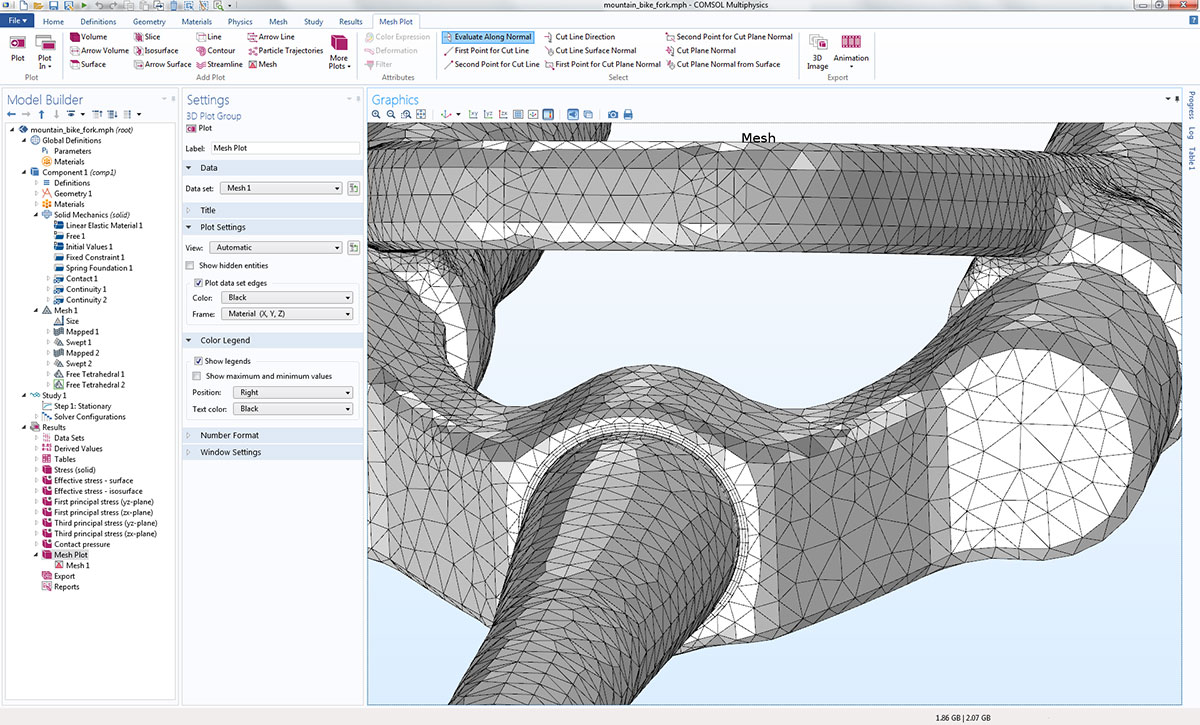Expand the Number Format section

(x=229, y=435)
